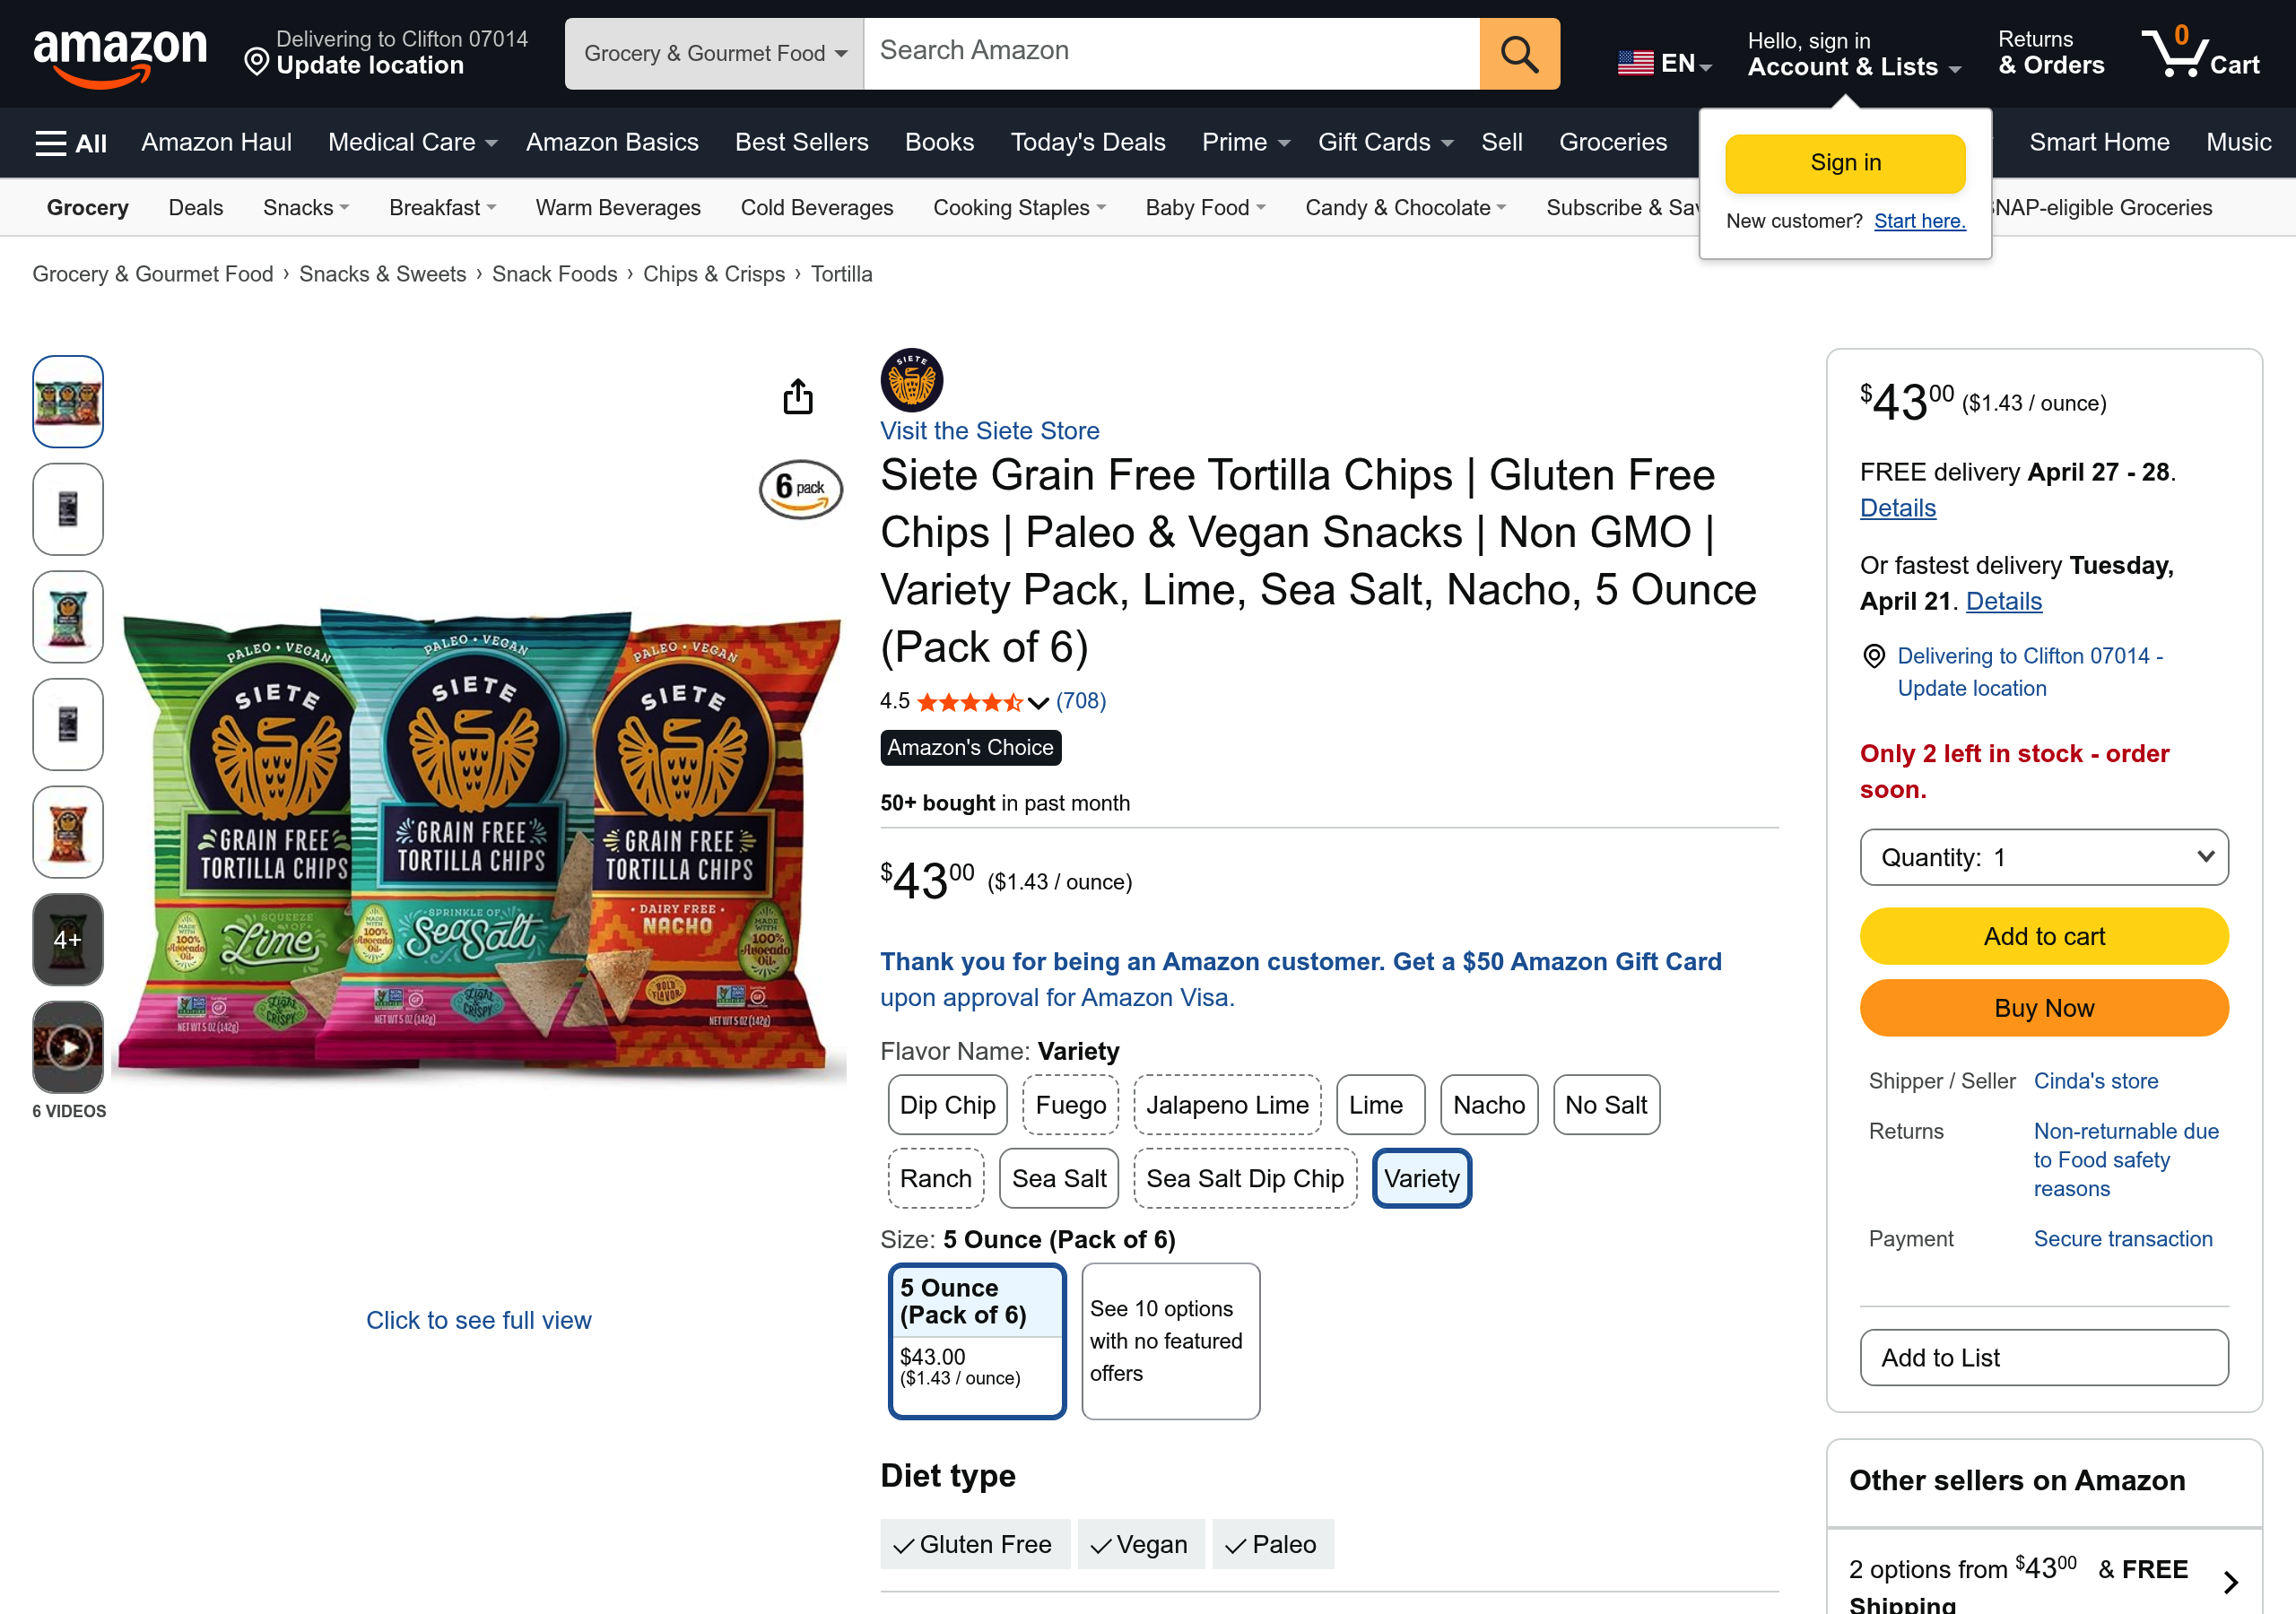Open the 708 customer reviews link
The image size is (2296, 1614).
[x=1082, y=701]
